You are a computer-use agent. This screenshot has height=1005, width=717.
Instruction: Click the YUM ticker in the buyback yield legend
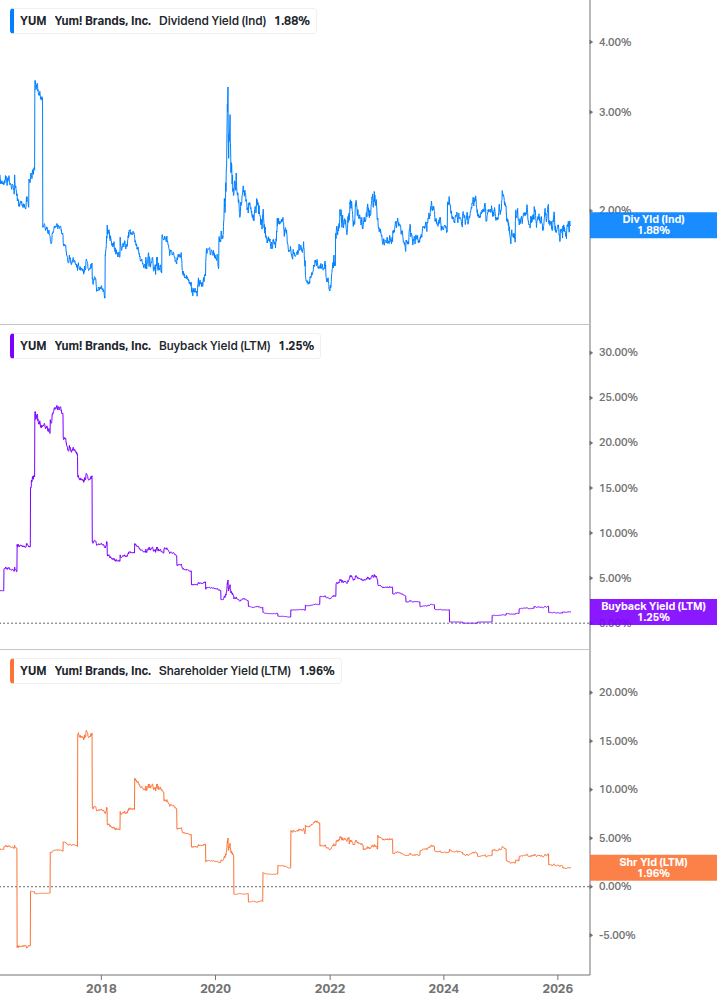33,346
